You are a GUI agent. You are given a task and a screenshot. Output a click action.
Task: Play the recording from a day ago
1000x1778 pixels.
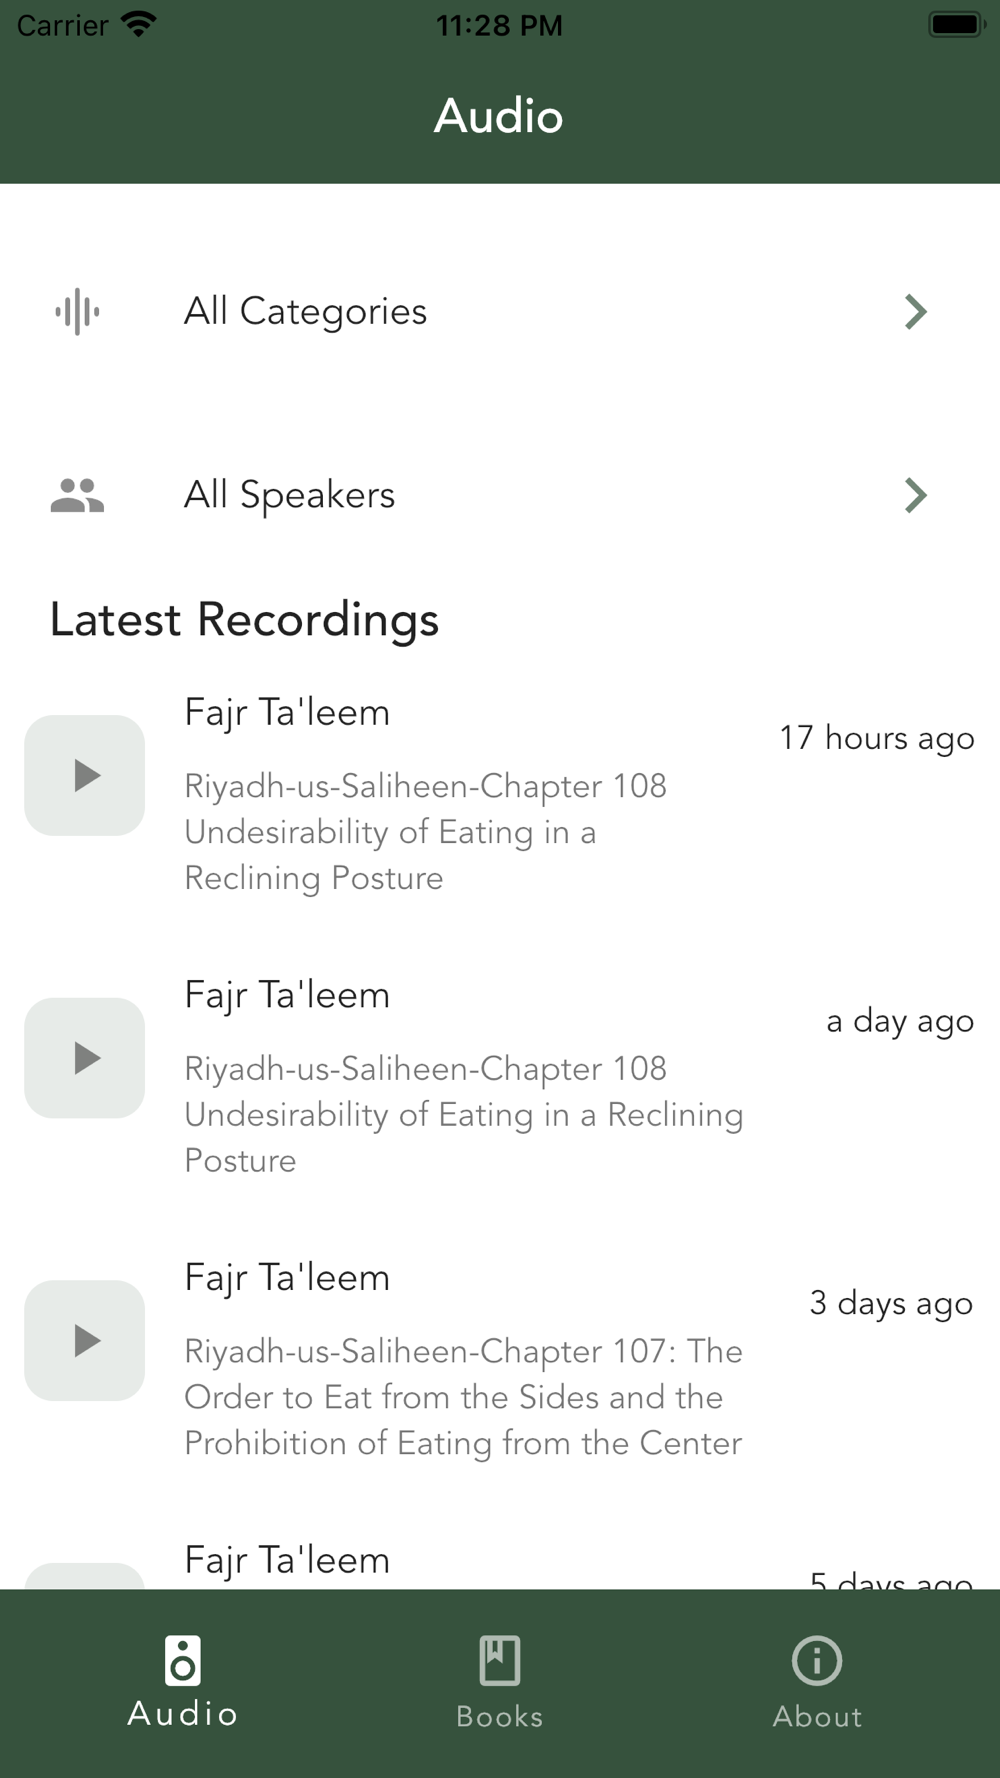coord(85,1058)
